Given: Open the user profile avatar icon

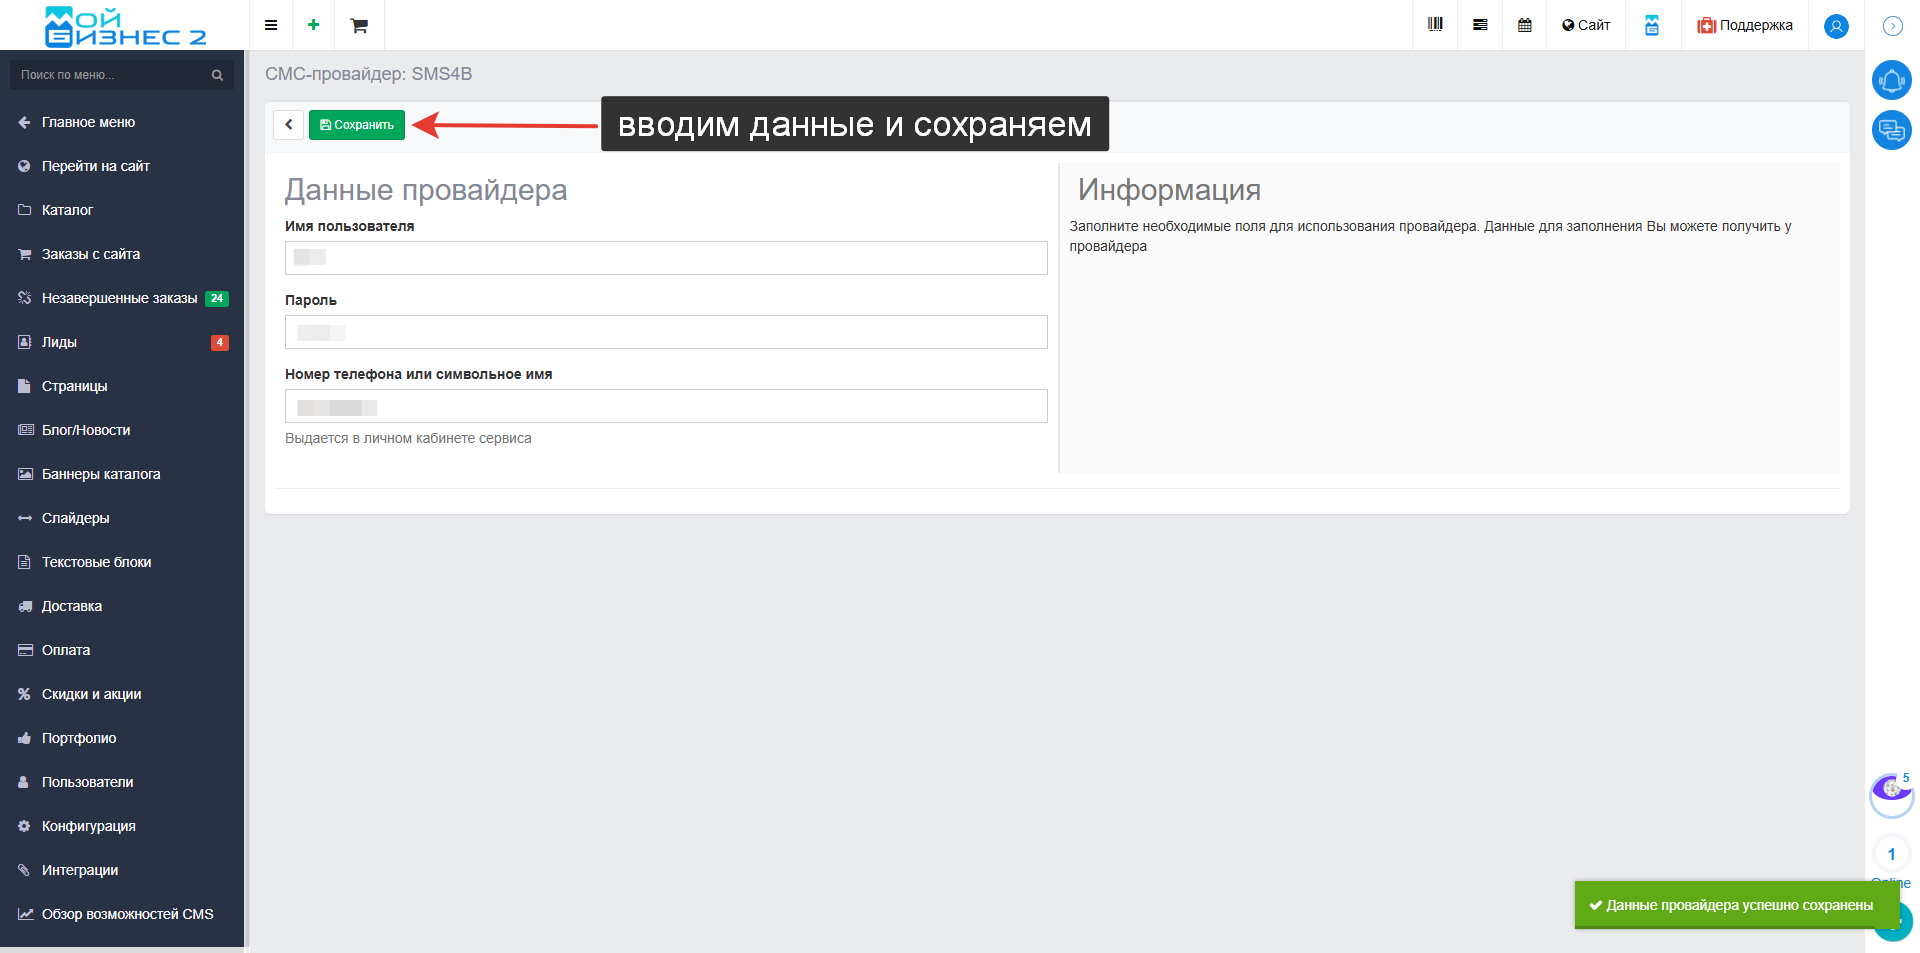Looking at the screenshot, I should point(1836,26).
